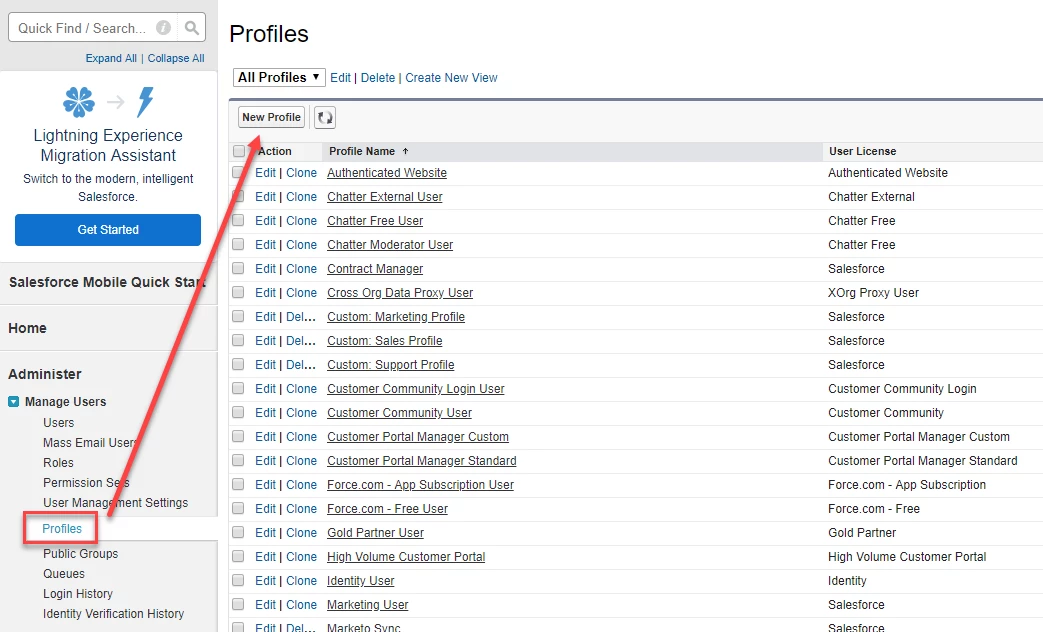The image size is (1043, 632).
Task: Click Clone for Identity User
Action: pyautogui.click(x=301, y=581)
